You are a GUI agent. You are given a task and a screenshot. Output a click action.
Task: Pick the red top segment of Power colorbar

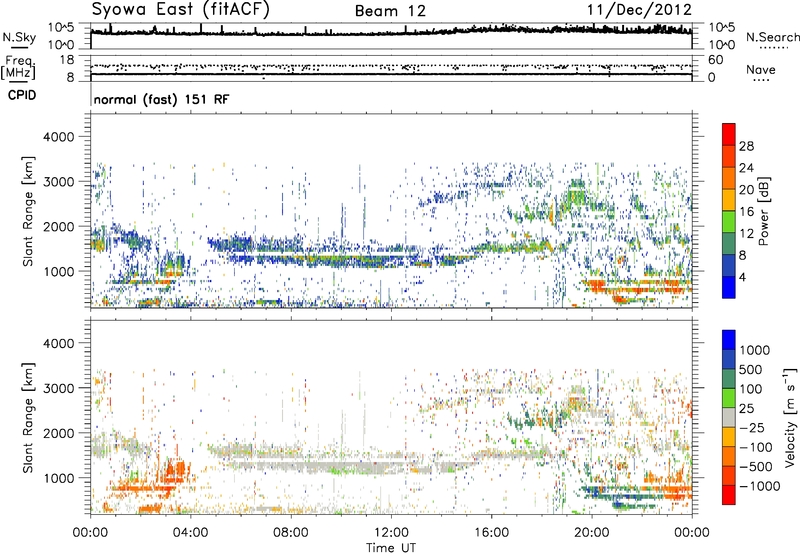click(x=729, y=134)
